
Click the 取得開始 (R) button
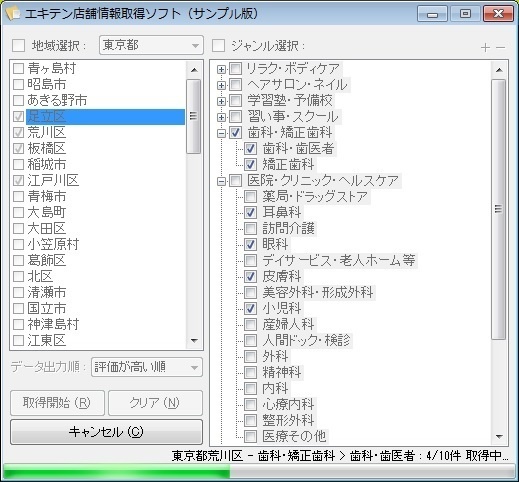(x=57, y=403)
